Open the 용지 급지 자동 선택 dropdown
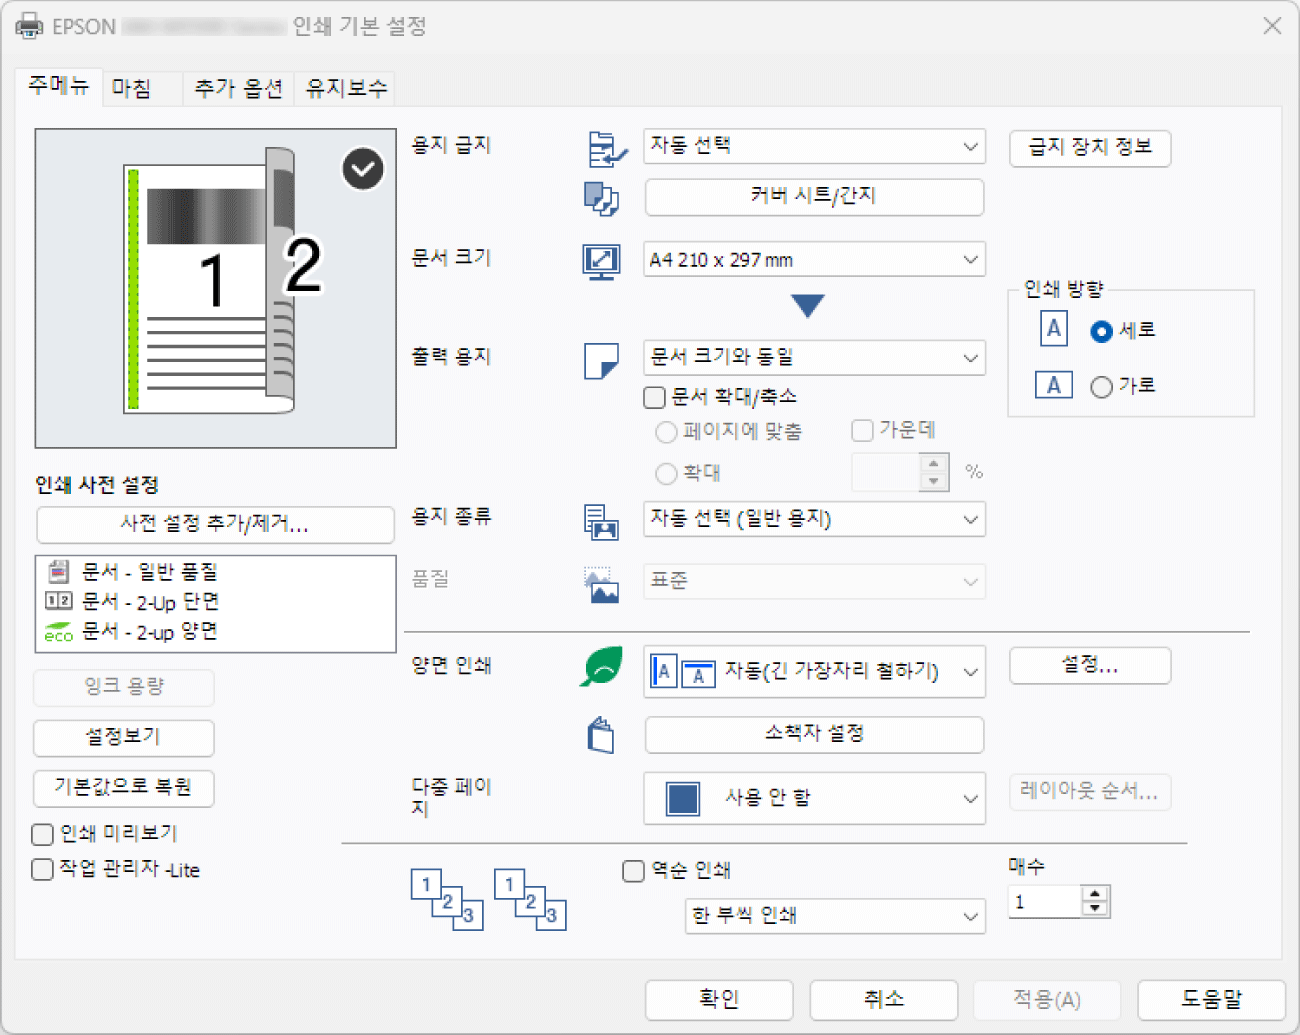The width and height of the screenshot is (1300, 1035). [814, 146]
